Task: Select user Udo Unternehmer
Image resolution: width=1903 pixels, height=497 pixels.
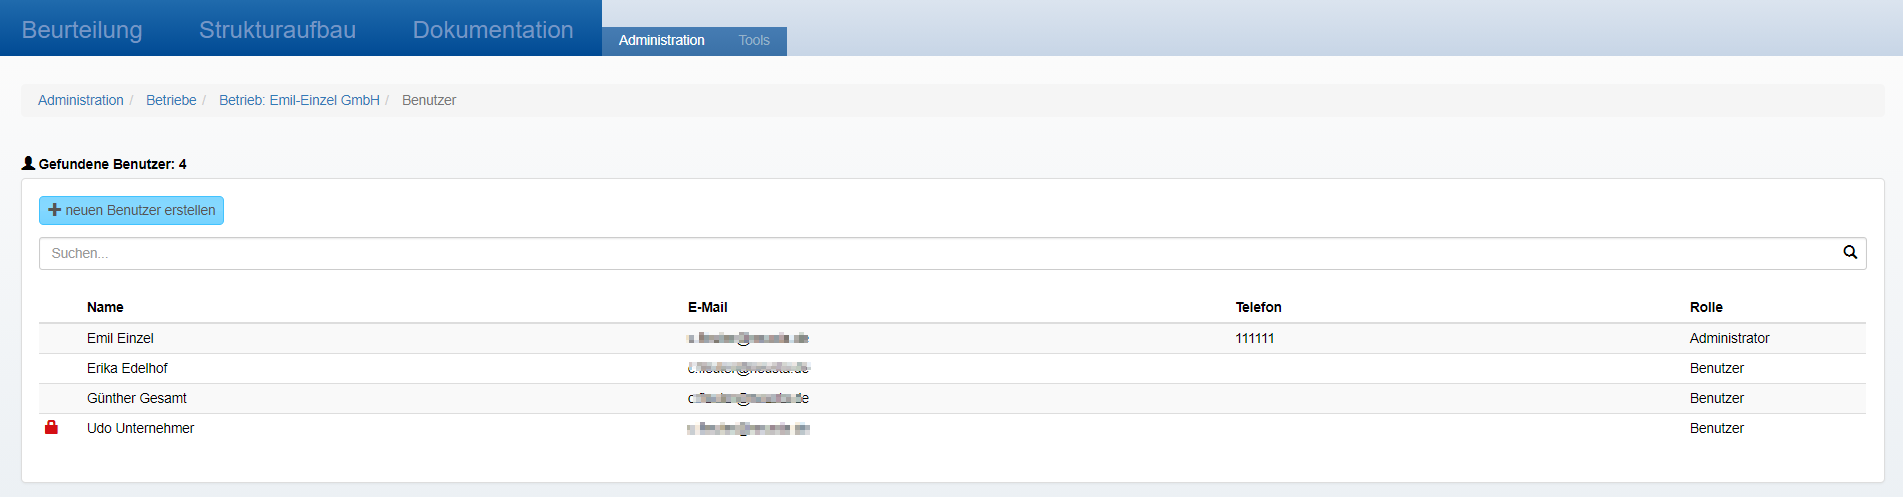Action: (141, 428)
